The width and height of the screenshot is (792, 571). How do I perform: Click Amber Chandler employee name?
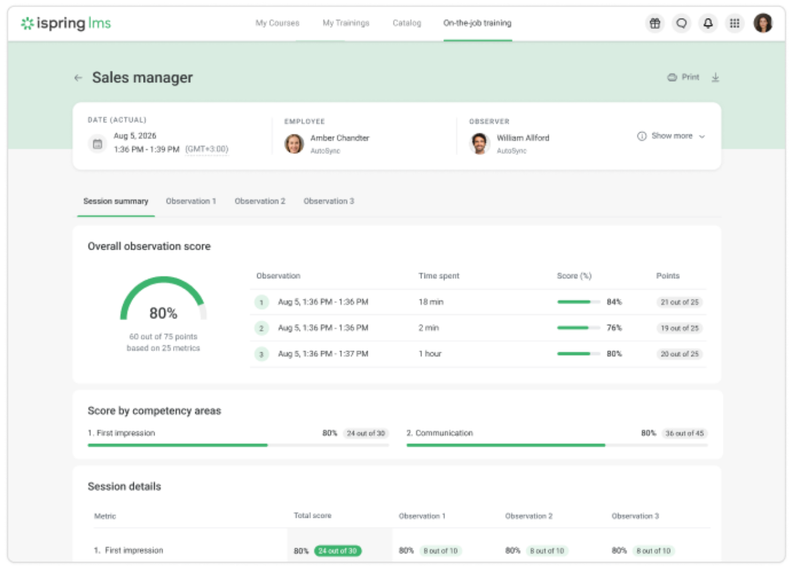(339, 138)
